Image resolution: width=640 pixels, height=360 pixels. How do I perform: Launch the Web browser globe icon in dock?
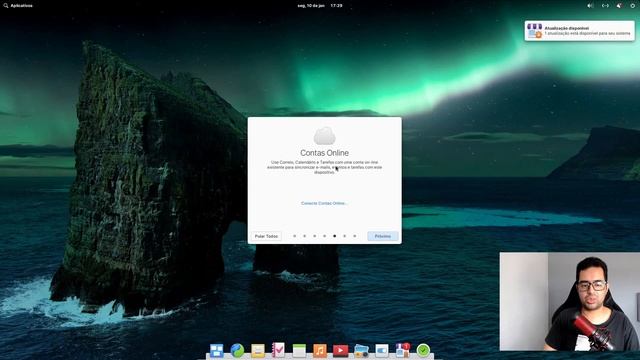(x=237, y=350)
